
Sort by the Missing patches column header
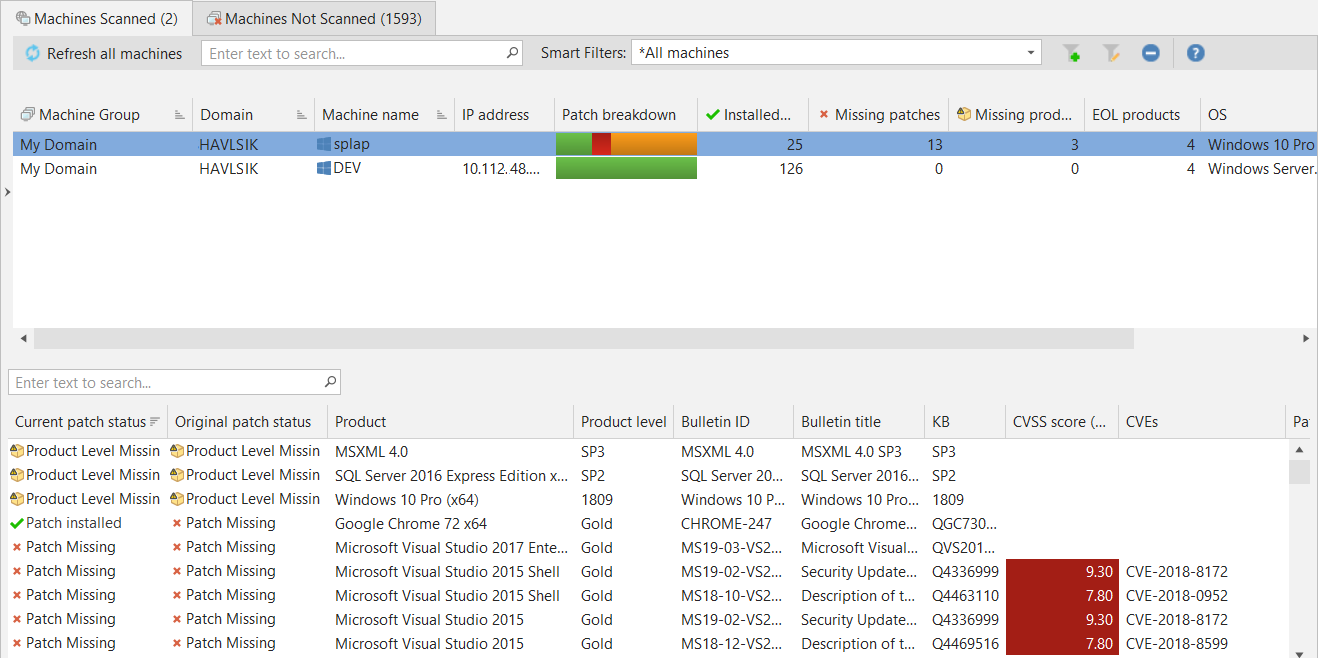pos(879,115)
